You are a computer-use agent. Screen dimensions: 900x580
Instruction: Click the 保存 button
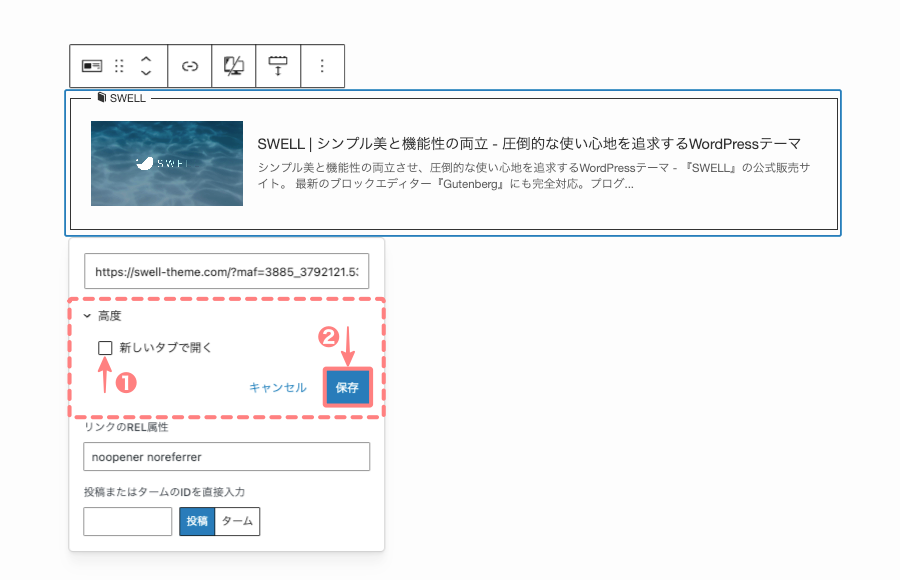(347, 388)
